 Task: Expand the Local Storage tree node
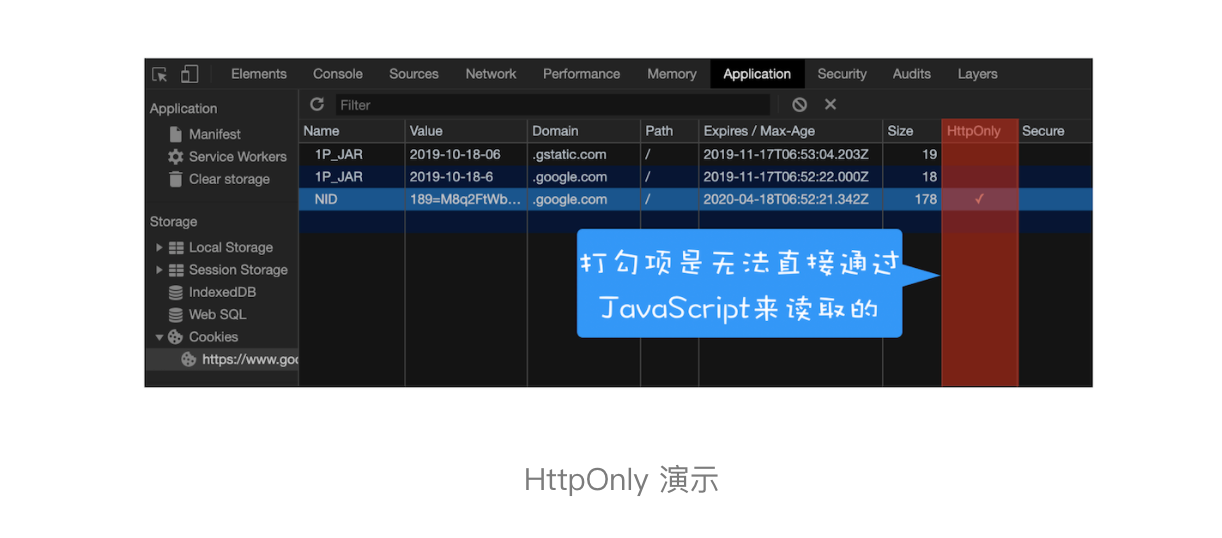tap(159, 247)
